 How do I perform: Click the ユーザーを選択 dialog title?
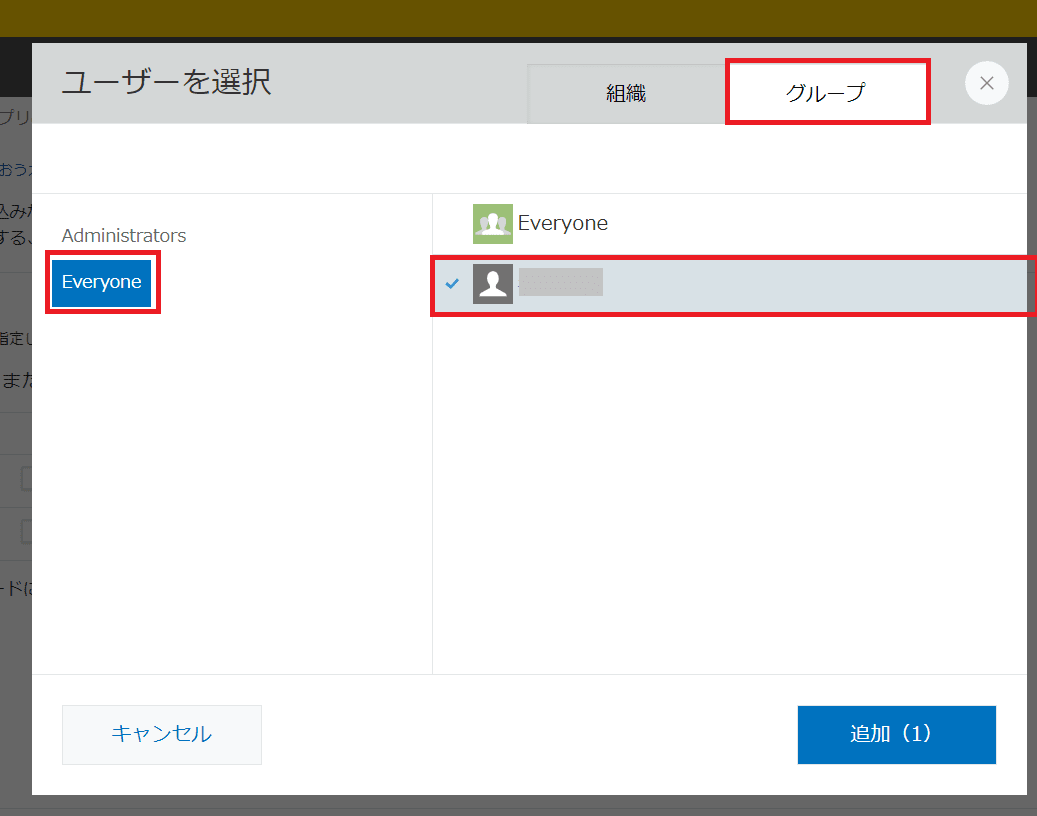(166, 82)
